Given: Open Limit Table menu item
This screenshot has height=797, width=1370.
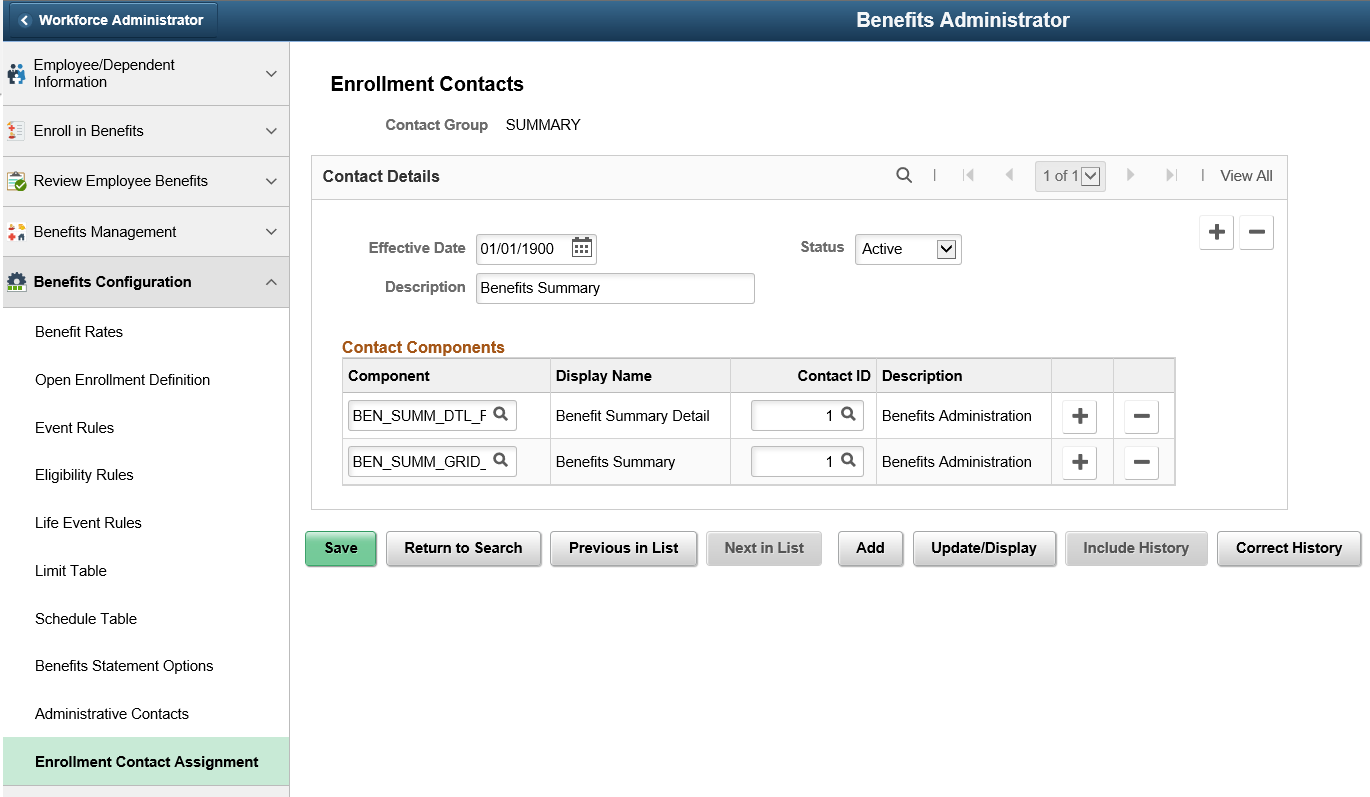Looking at the screenshot, I should (71, 571).
